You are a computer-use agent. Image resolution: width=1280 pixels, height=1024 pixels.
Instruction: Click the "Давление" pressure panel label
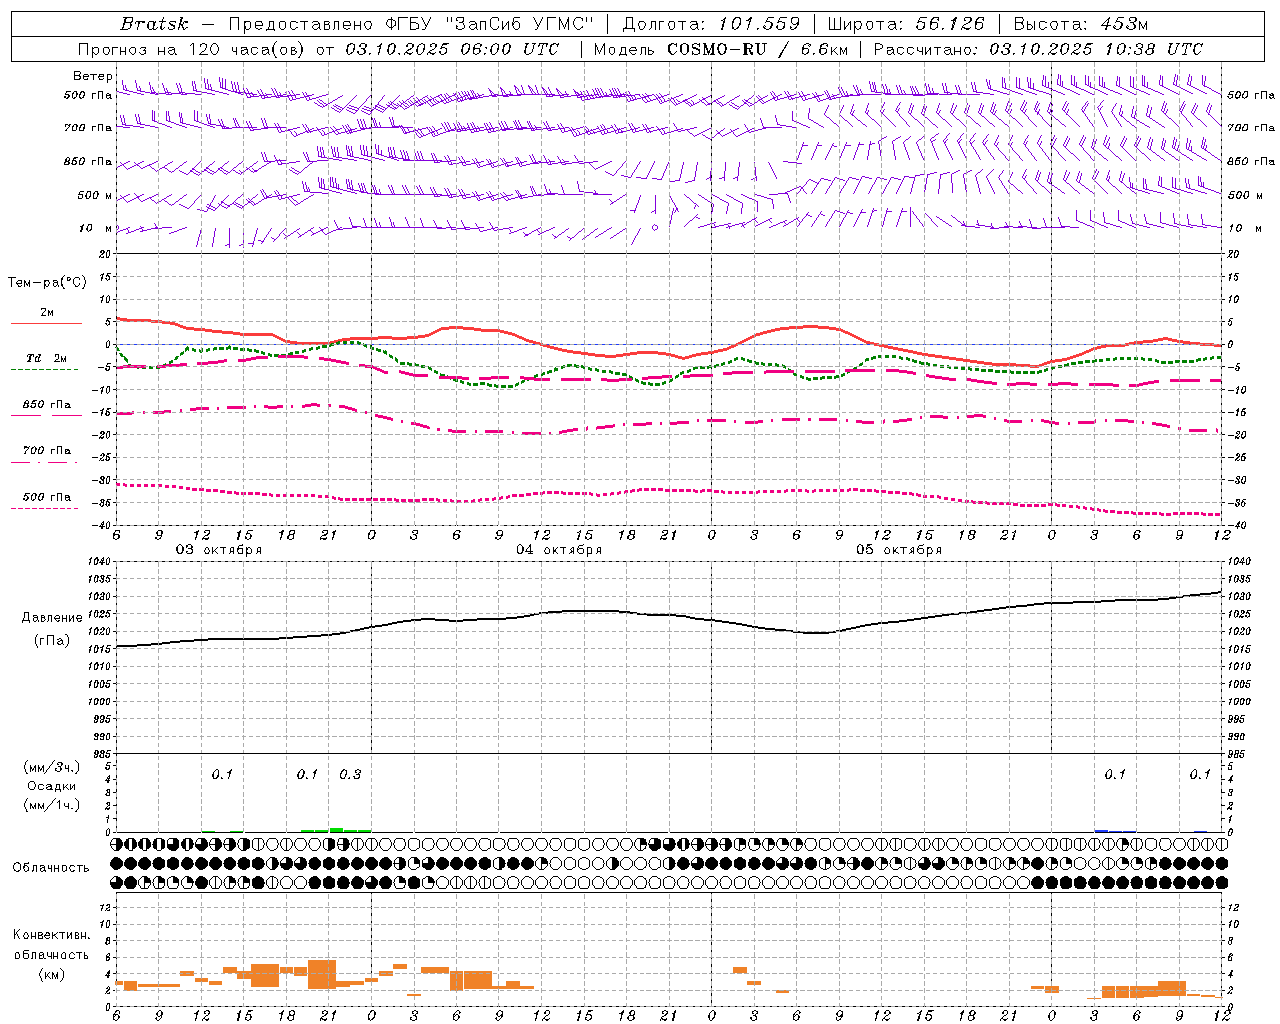pos(52,618)
